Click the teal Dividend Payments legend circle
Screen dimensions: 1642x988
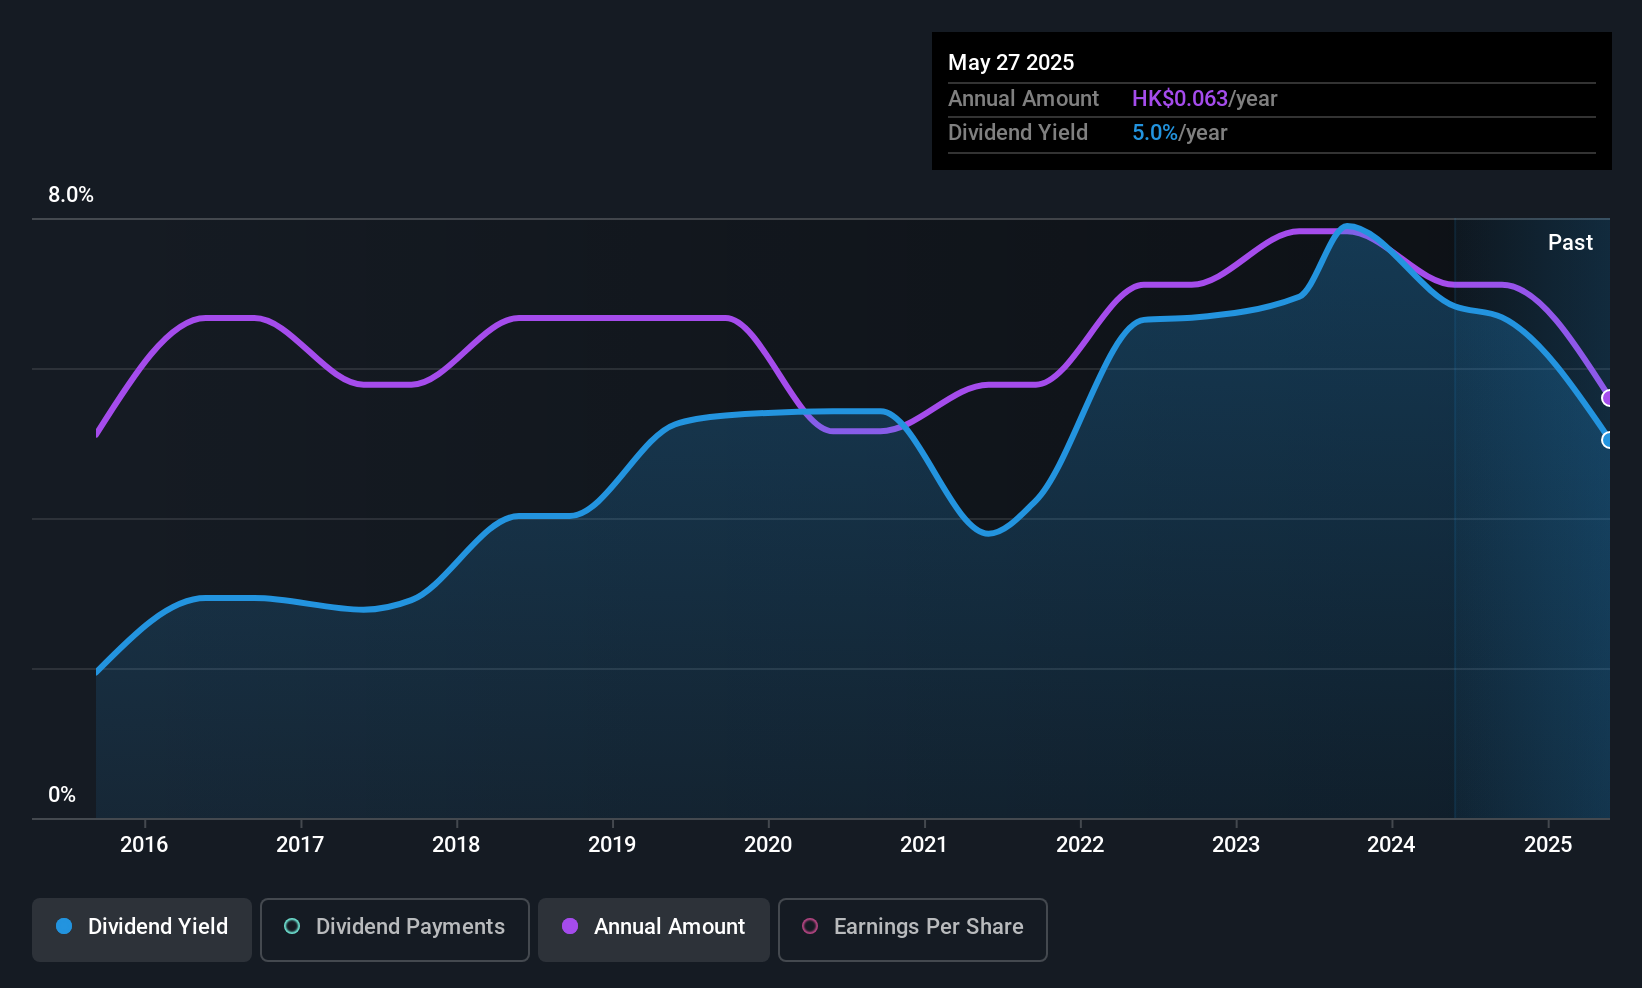pyautogui.click(x=292, y=926)
